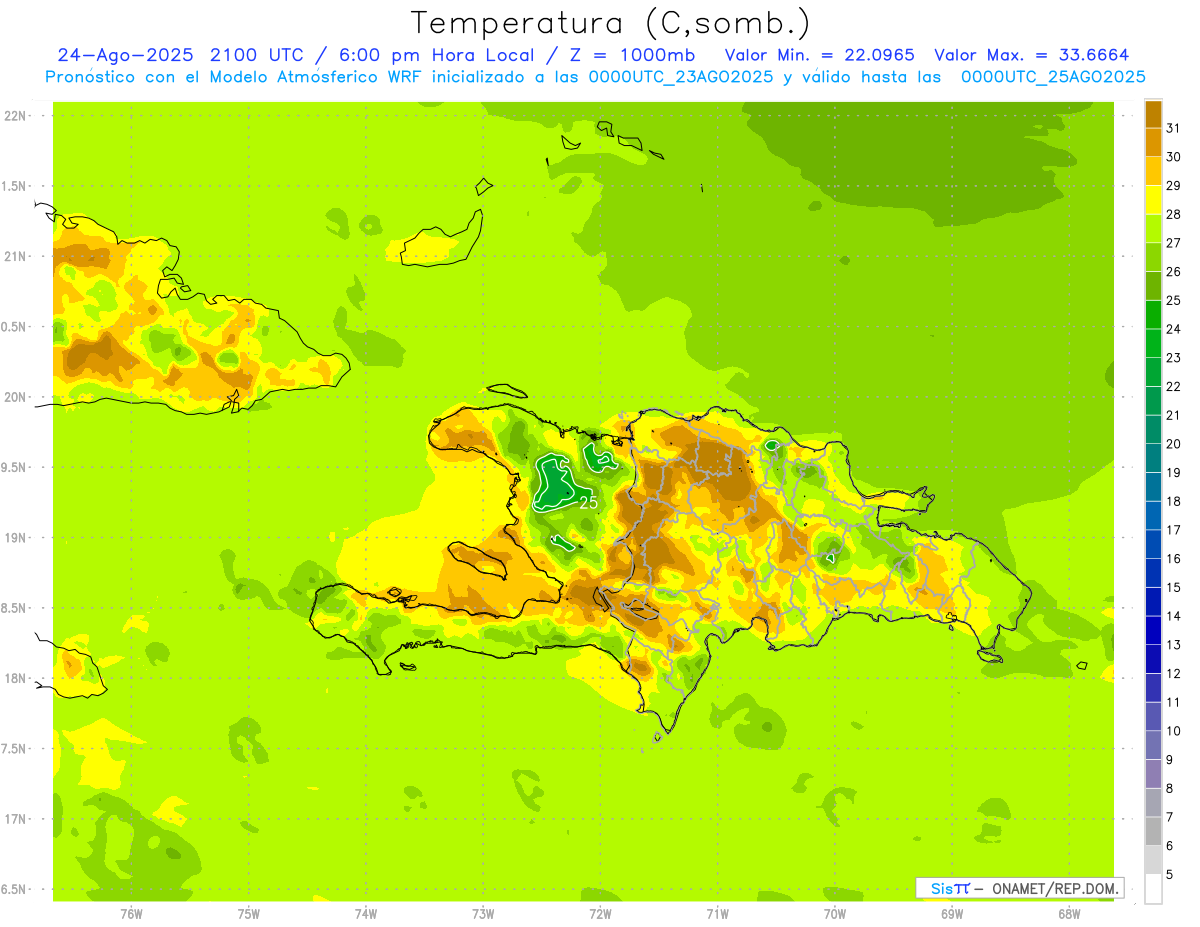Click the white '25' contour label on map
The width and height of the screenshot is (1200, 927).
click(x=588, y=503)
